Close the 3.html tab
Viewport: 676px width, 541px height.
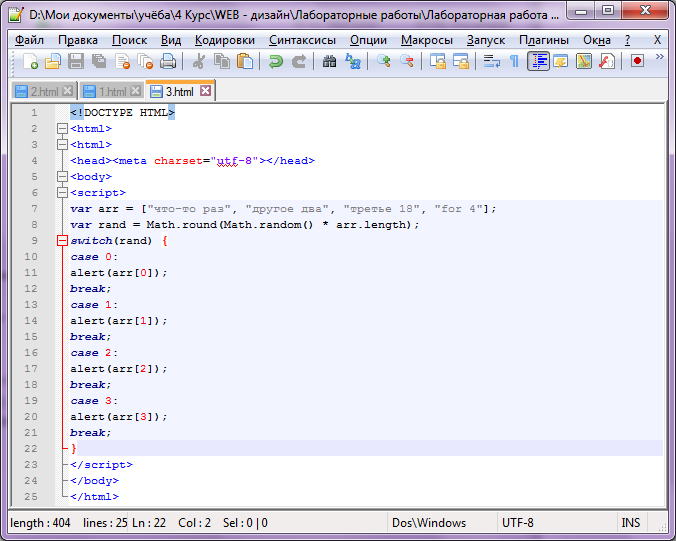[x=205, y=91]
